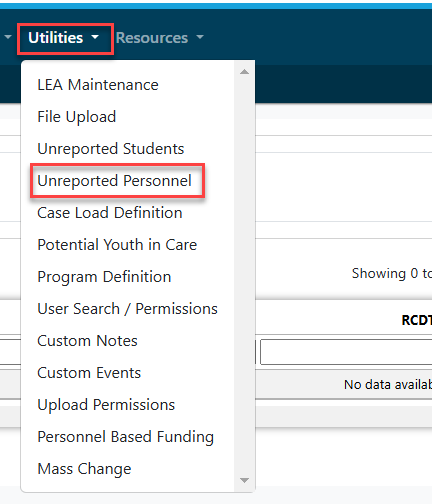Select Mass Change option
Image resolution: width=432 pixels, height=504 pixels.
coord(84,469)
